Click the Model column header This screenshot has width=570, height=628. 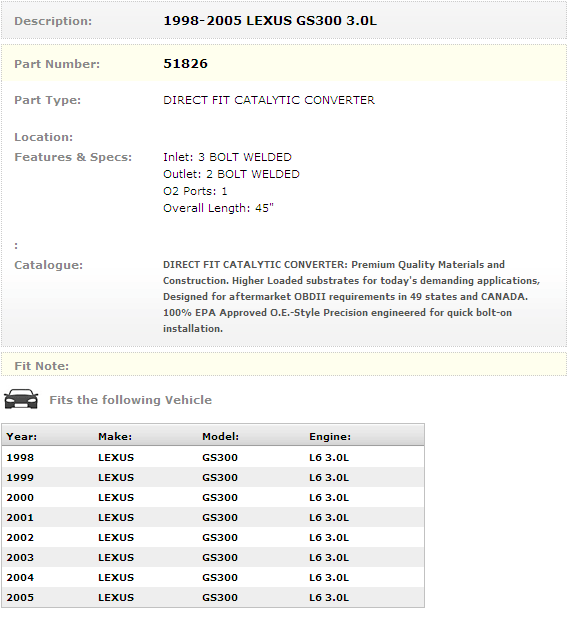220,437
